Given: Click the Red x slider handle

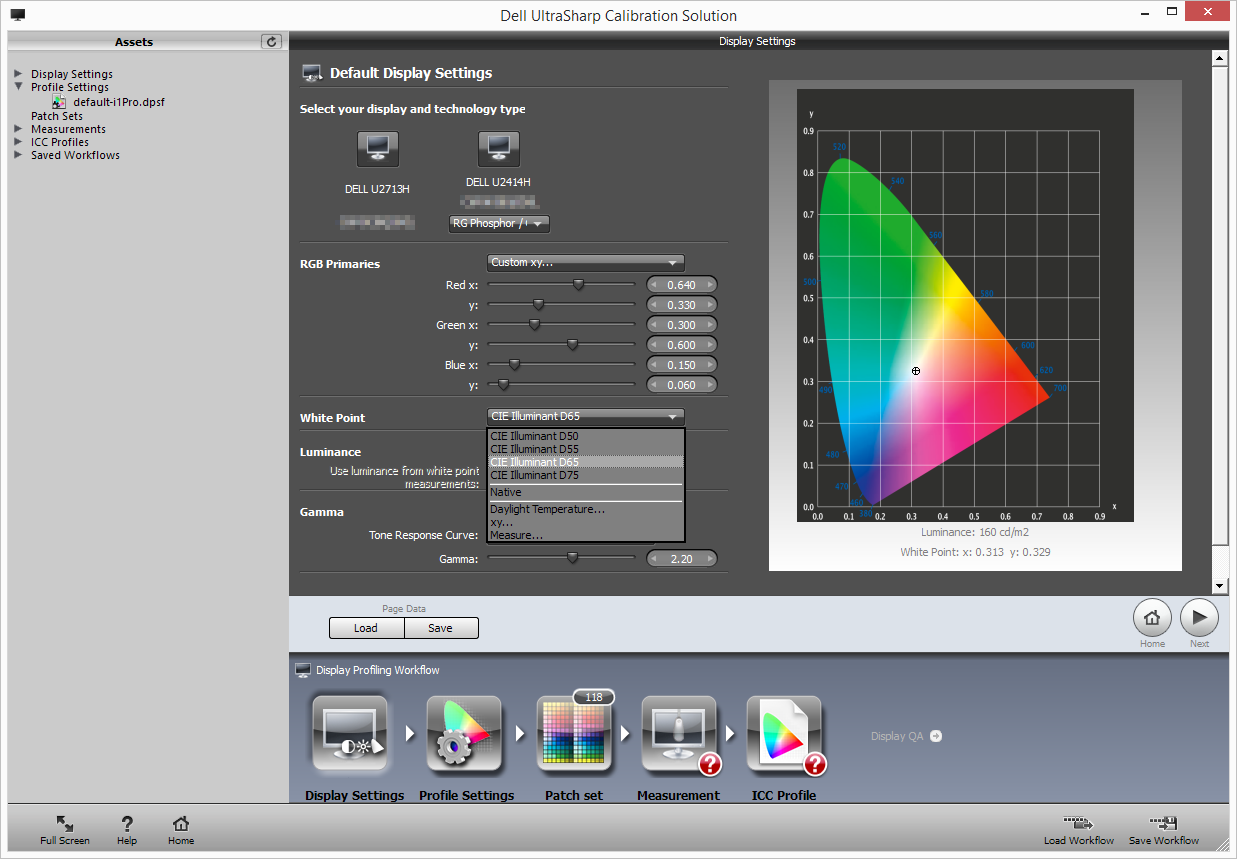Looking at the screenshot, I should (578, 284).
